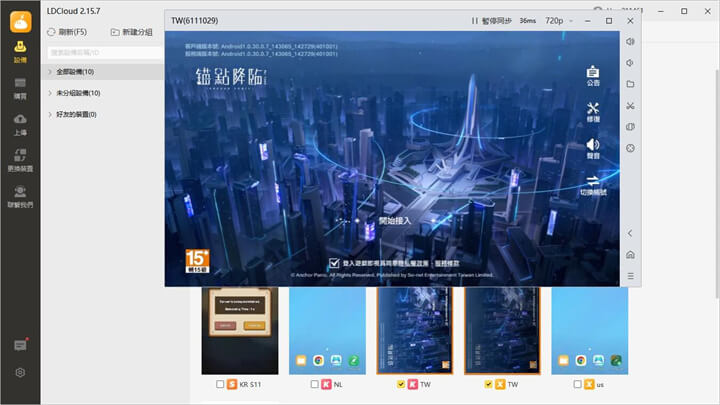Image resolution: width=720 pixels, height=405 pixels.
Task: Pause sync (暫停同步) in TW window
Action: [x=491, y=21]
